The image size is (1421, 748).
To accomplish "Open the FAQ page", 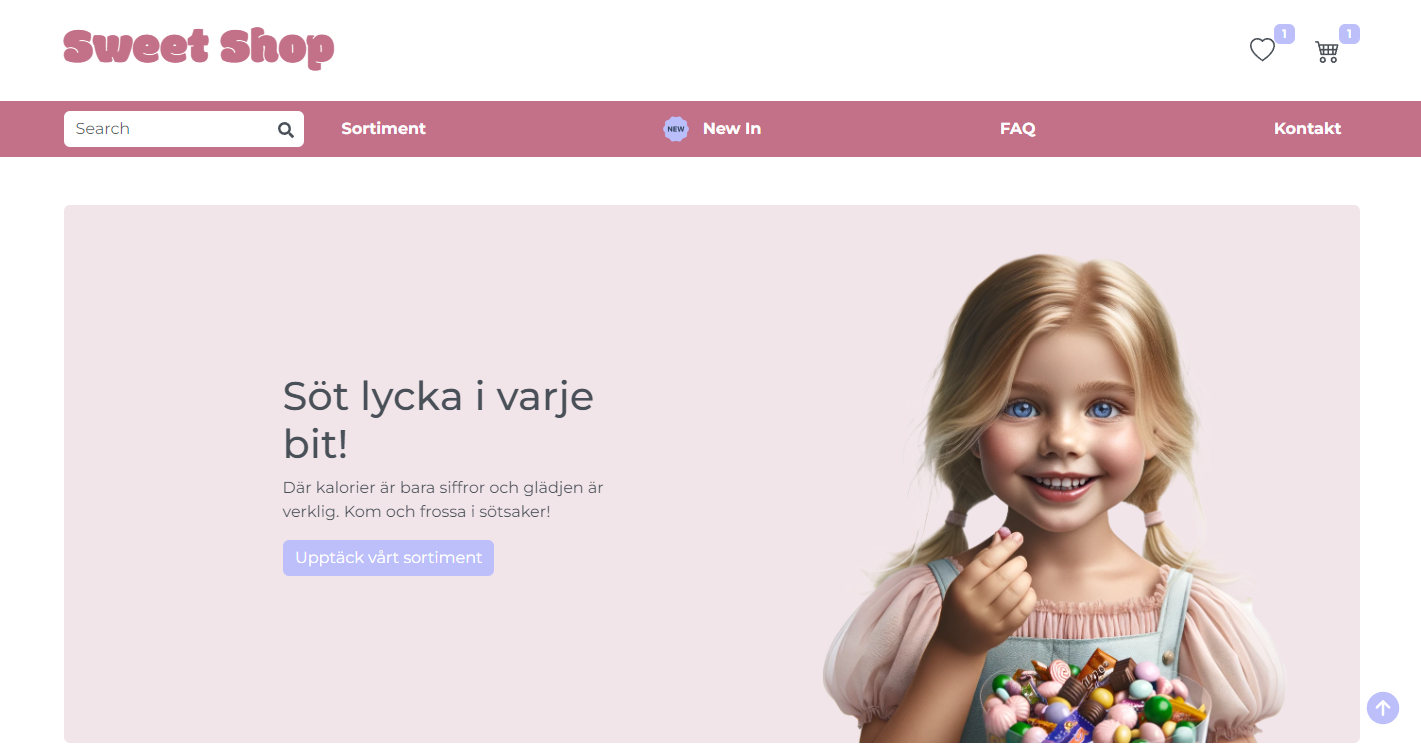I will [x=1017, y=128].
